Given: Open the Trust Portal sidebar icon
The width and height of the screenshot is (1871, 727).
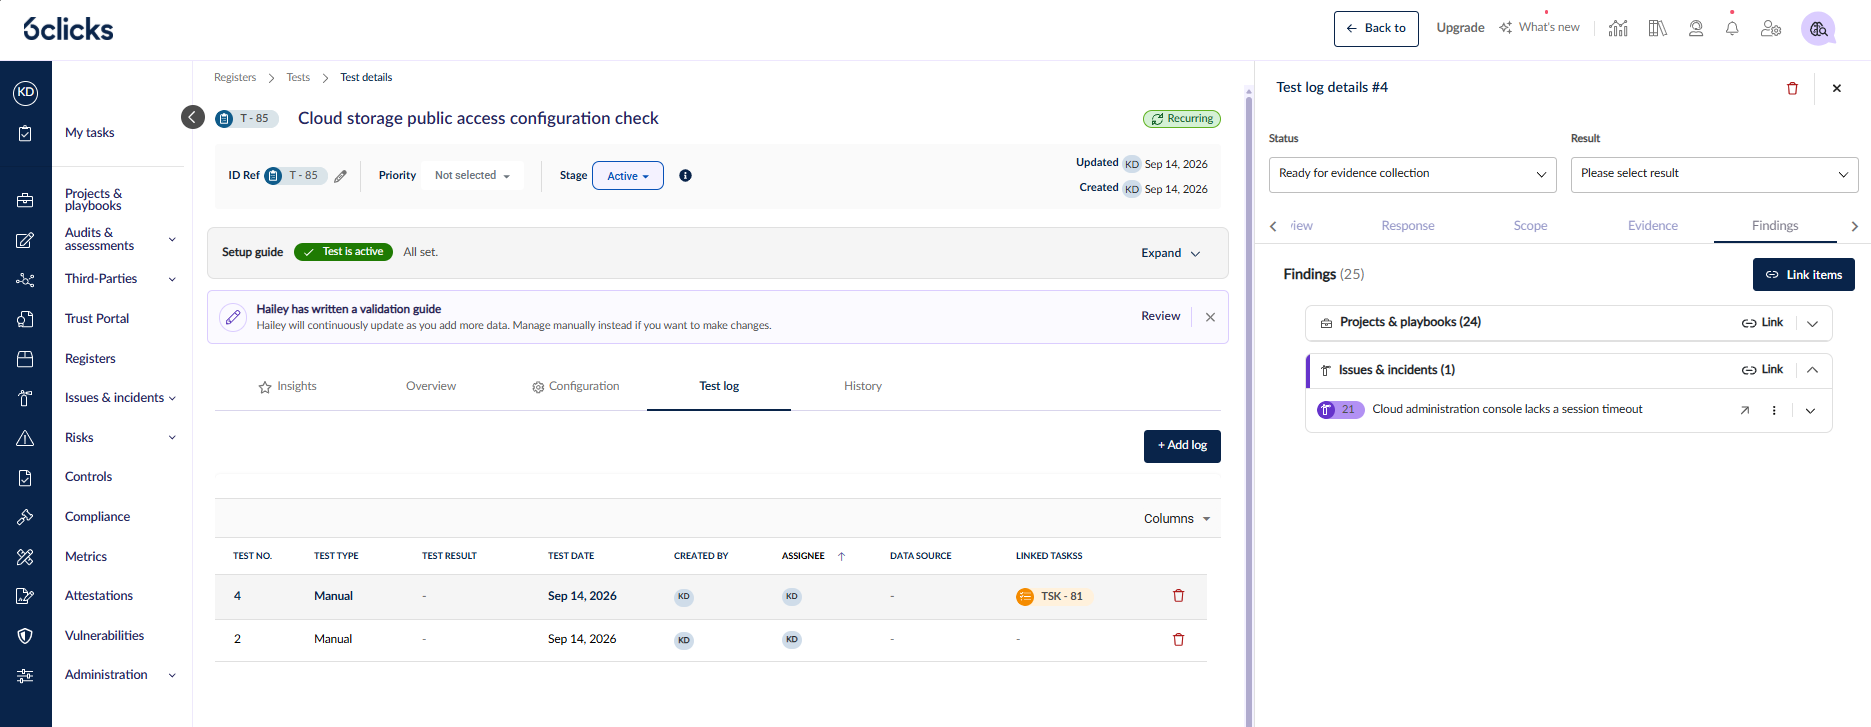Looking at the screenshot, I should click(25, 319).
